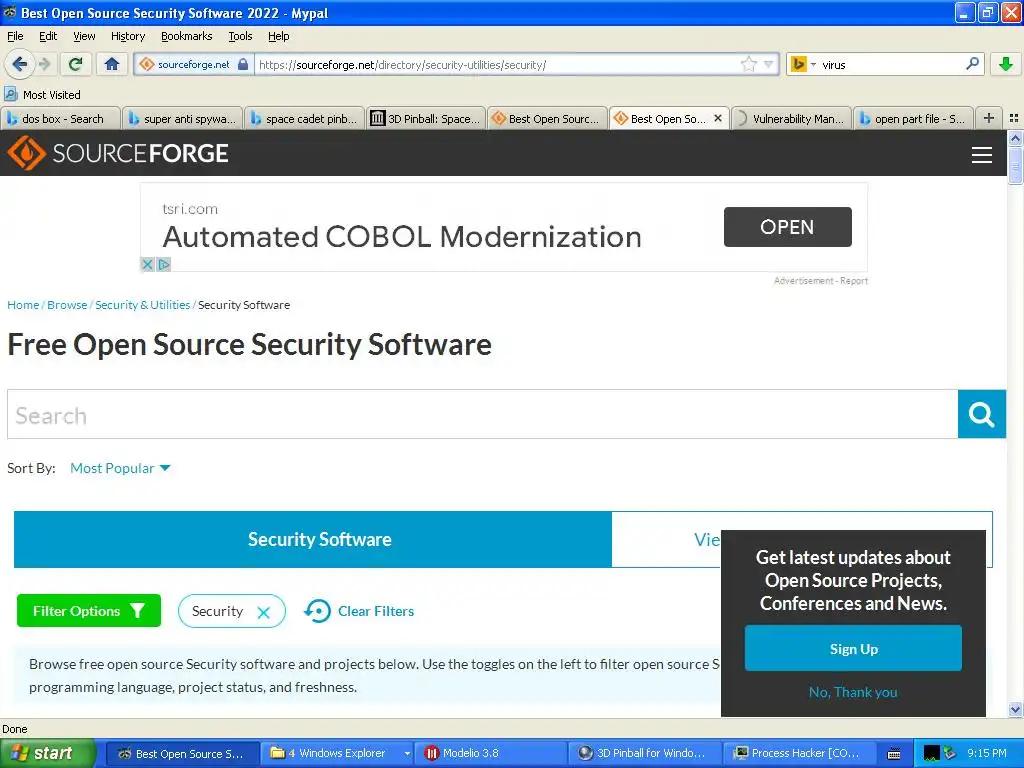Open the Home breadcrumb link
Viewport: 1024px width, 768px height.
coord(23,305)
